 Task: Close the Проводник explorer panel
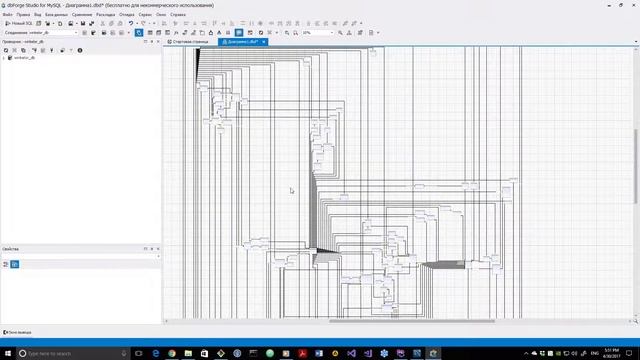(x=158, y=42)
